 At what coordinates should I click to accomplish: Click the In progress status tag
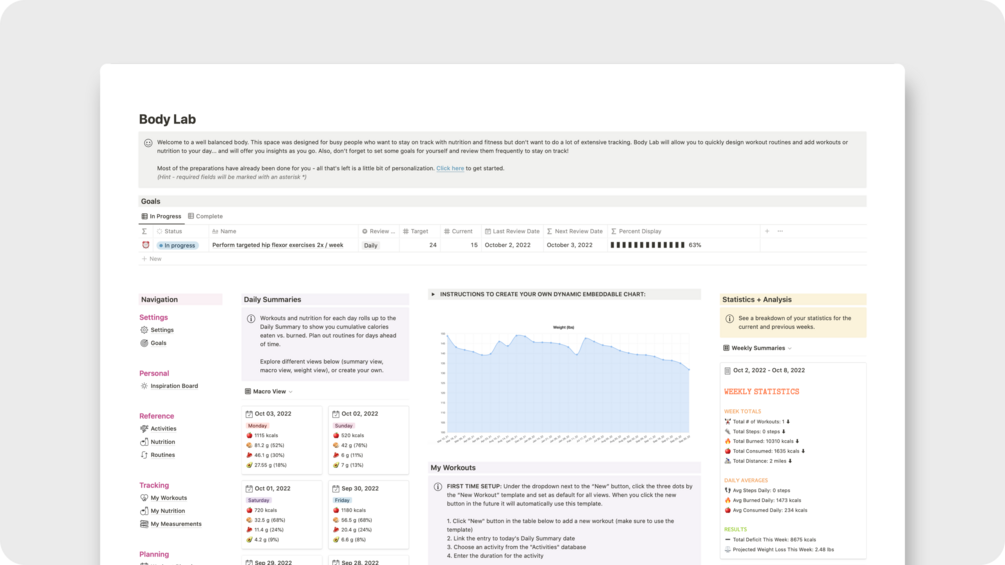click(178, 245)
